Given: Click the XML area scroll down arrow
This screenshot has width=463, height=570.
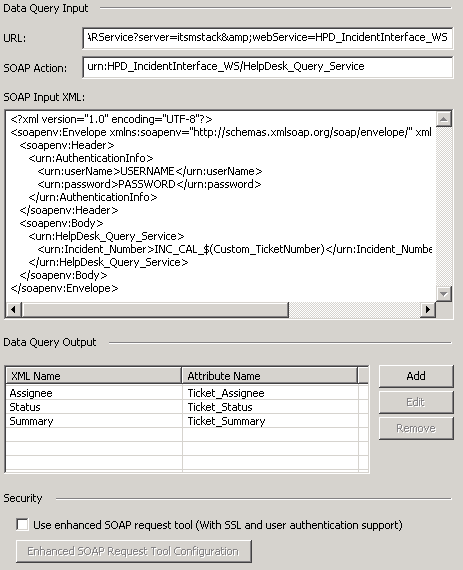Looking at the screenshot, I should [x=444, y=294].
